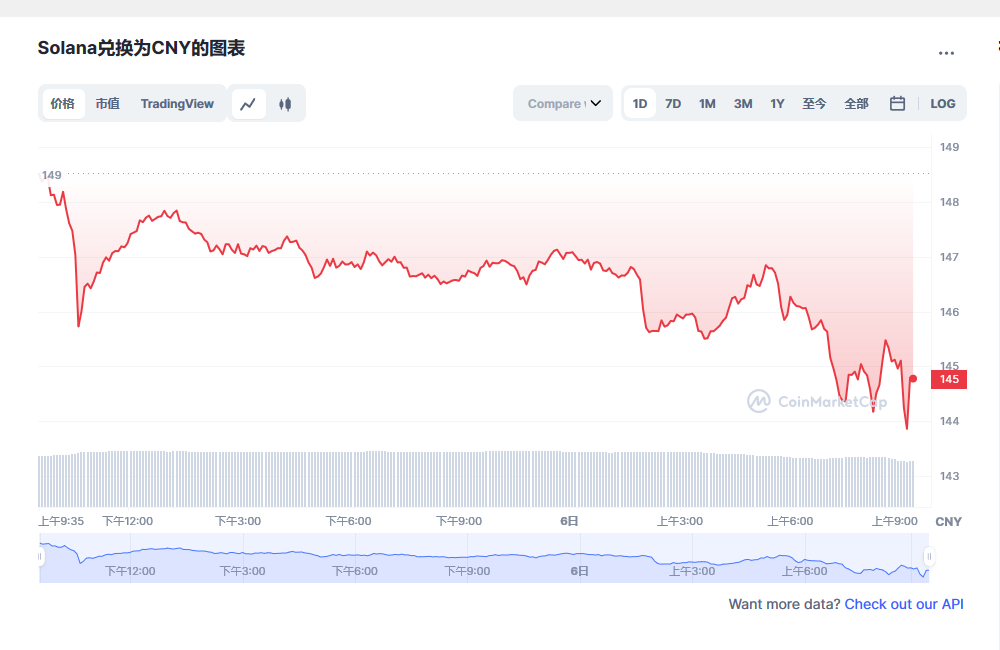This screenshot has height=650, width=1000.
Task: Click the right handle of range navigator
Action: tap(929, 557)
